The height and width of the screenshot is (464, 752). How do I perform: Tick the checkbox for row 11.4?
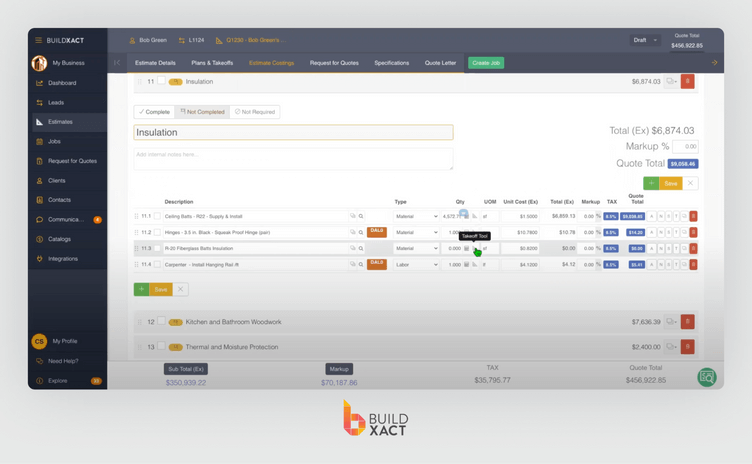pos(157,265)
